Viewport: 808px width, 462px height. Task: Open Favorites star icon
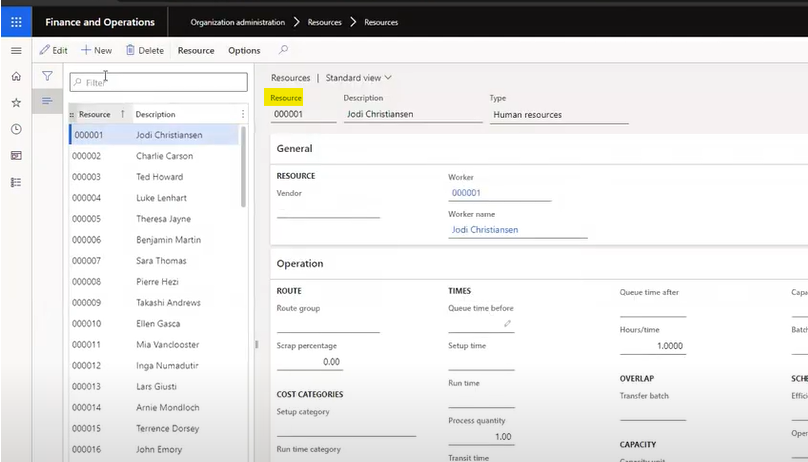point(16,102)
